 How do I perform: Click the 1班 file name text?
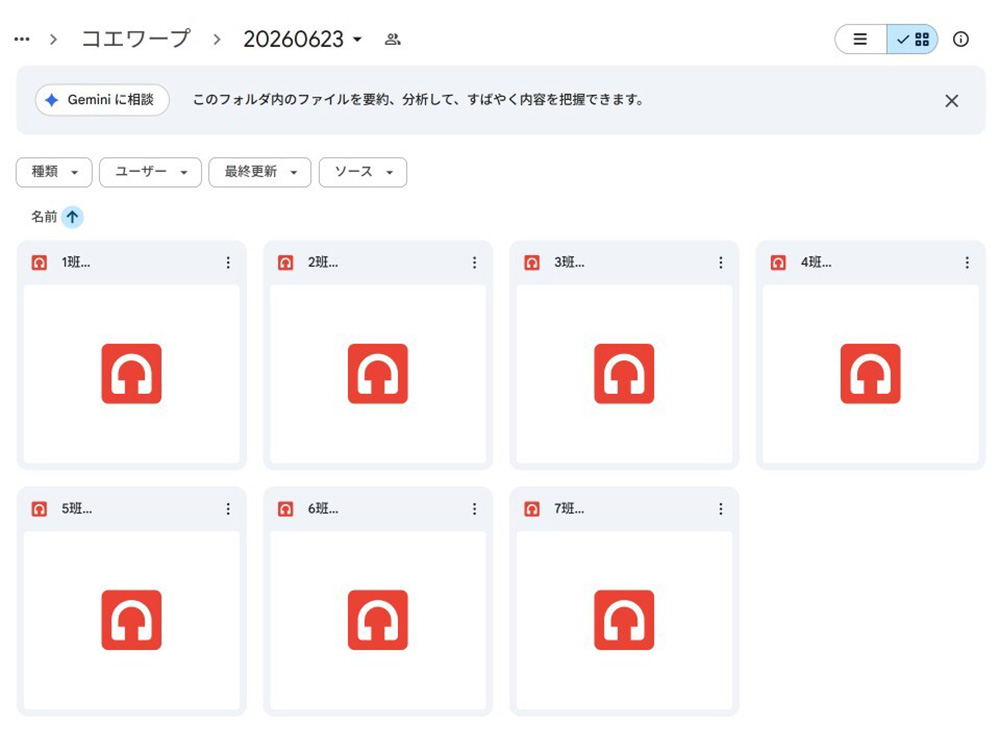click(76, 263)
